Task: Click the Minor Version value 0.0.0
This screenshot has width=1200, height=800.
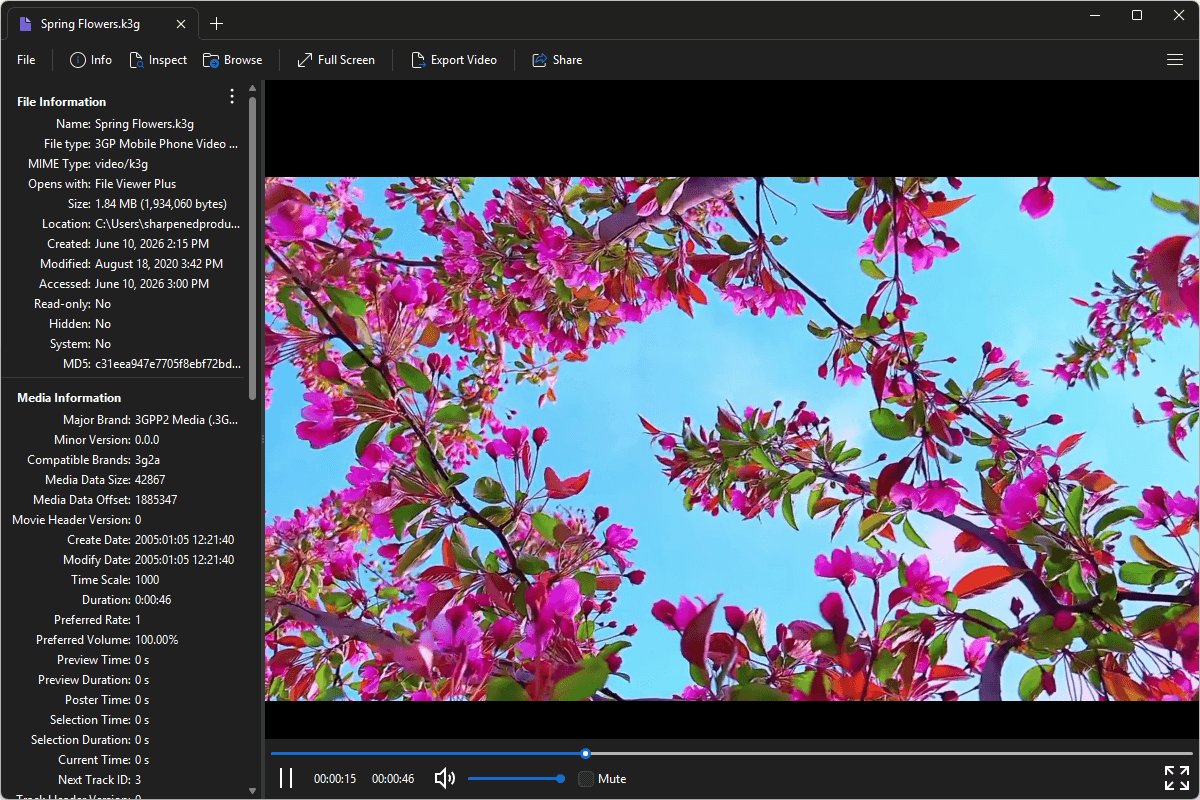Action: [147, 440]
